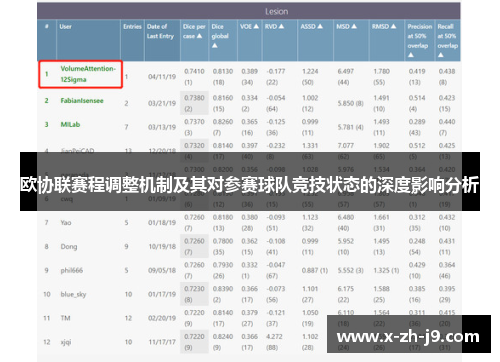Click the ASSD sort arrow
Screen dimensions: 500x362
pos(320,26)
